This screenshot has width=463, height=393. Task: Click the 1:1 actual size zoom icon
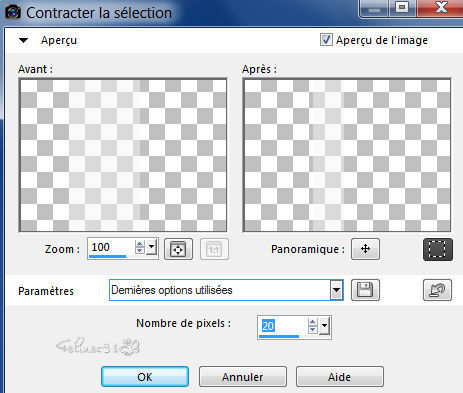point(214,249)
